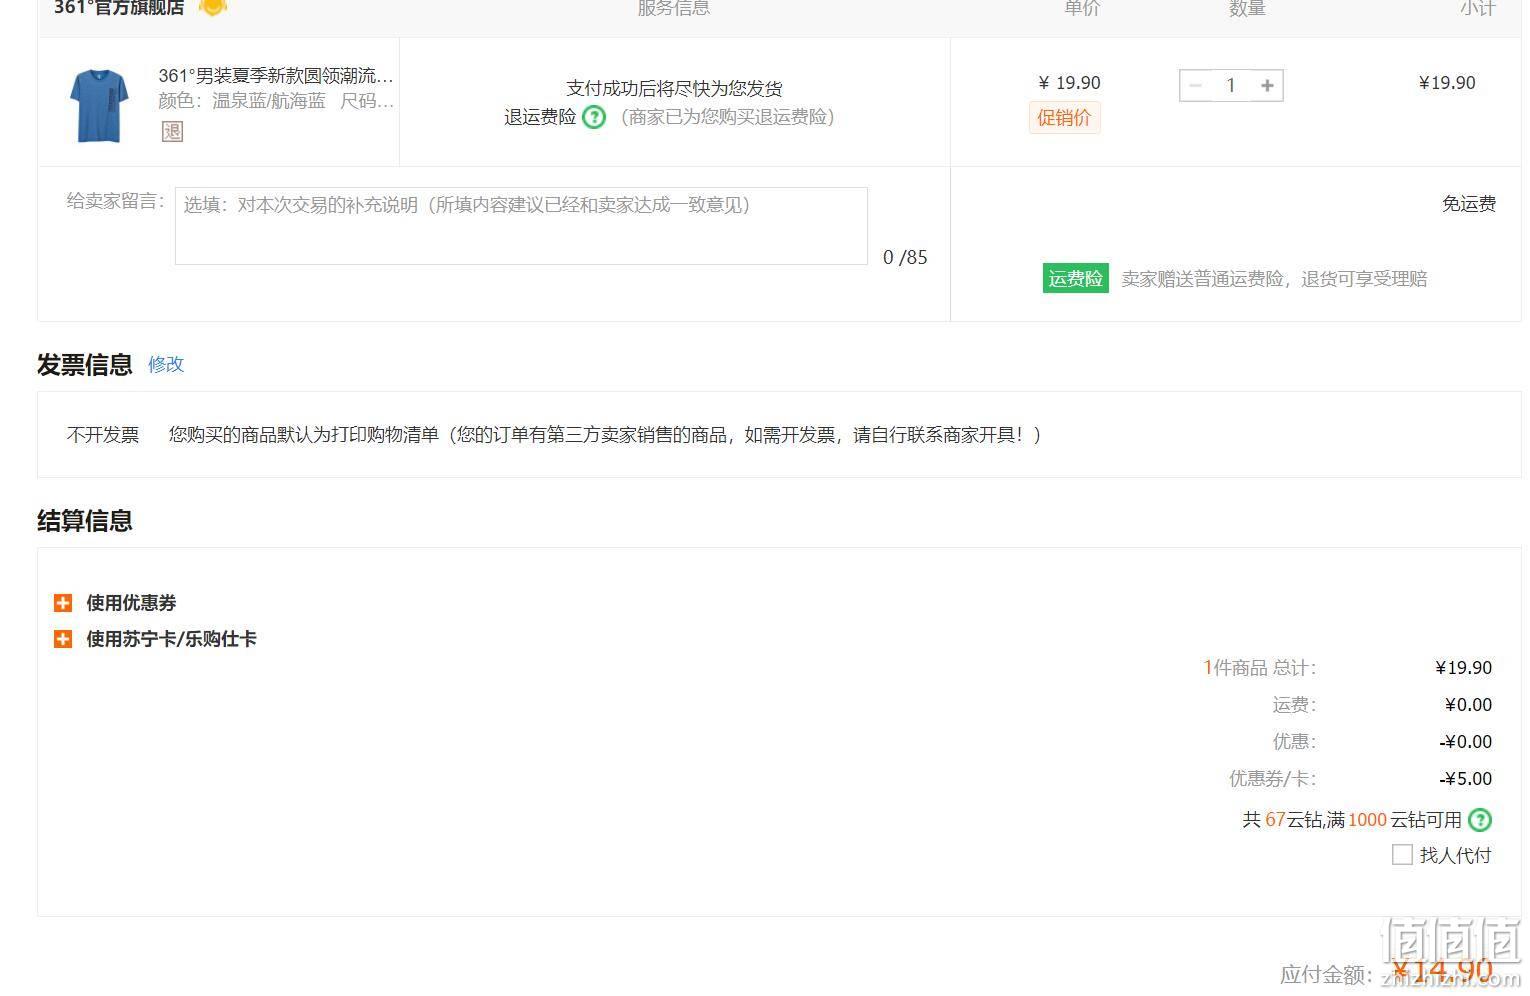Click the 支付成功后将尽快为您发货 service text
Viewport: 1530px width, 996px height.
(x=674, y=88)
